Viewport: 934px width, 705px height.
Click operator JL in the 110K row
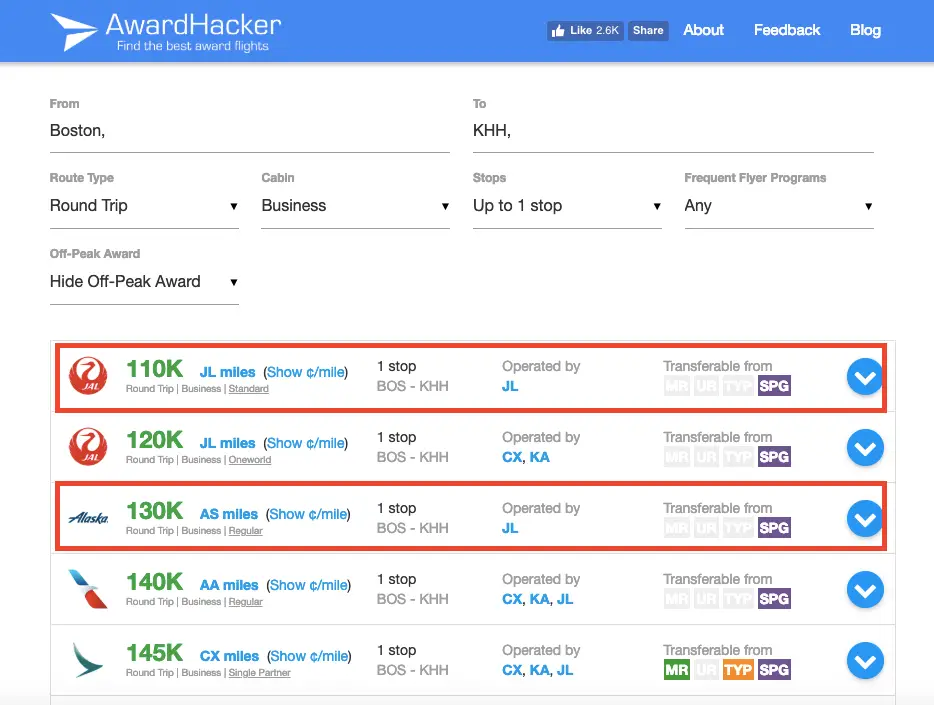pyautogui.click(x=510, y=386)
